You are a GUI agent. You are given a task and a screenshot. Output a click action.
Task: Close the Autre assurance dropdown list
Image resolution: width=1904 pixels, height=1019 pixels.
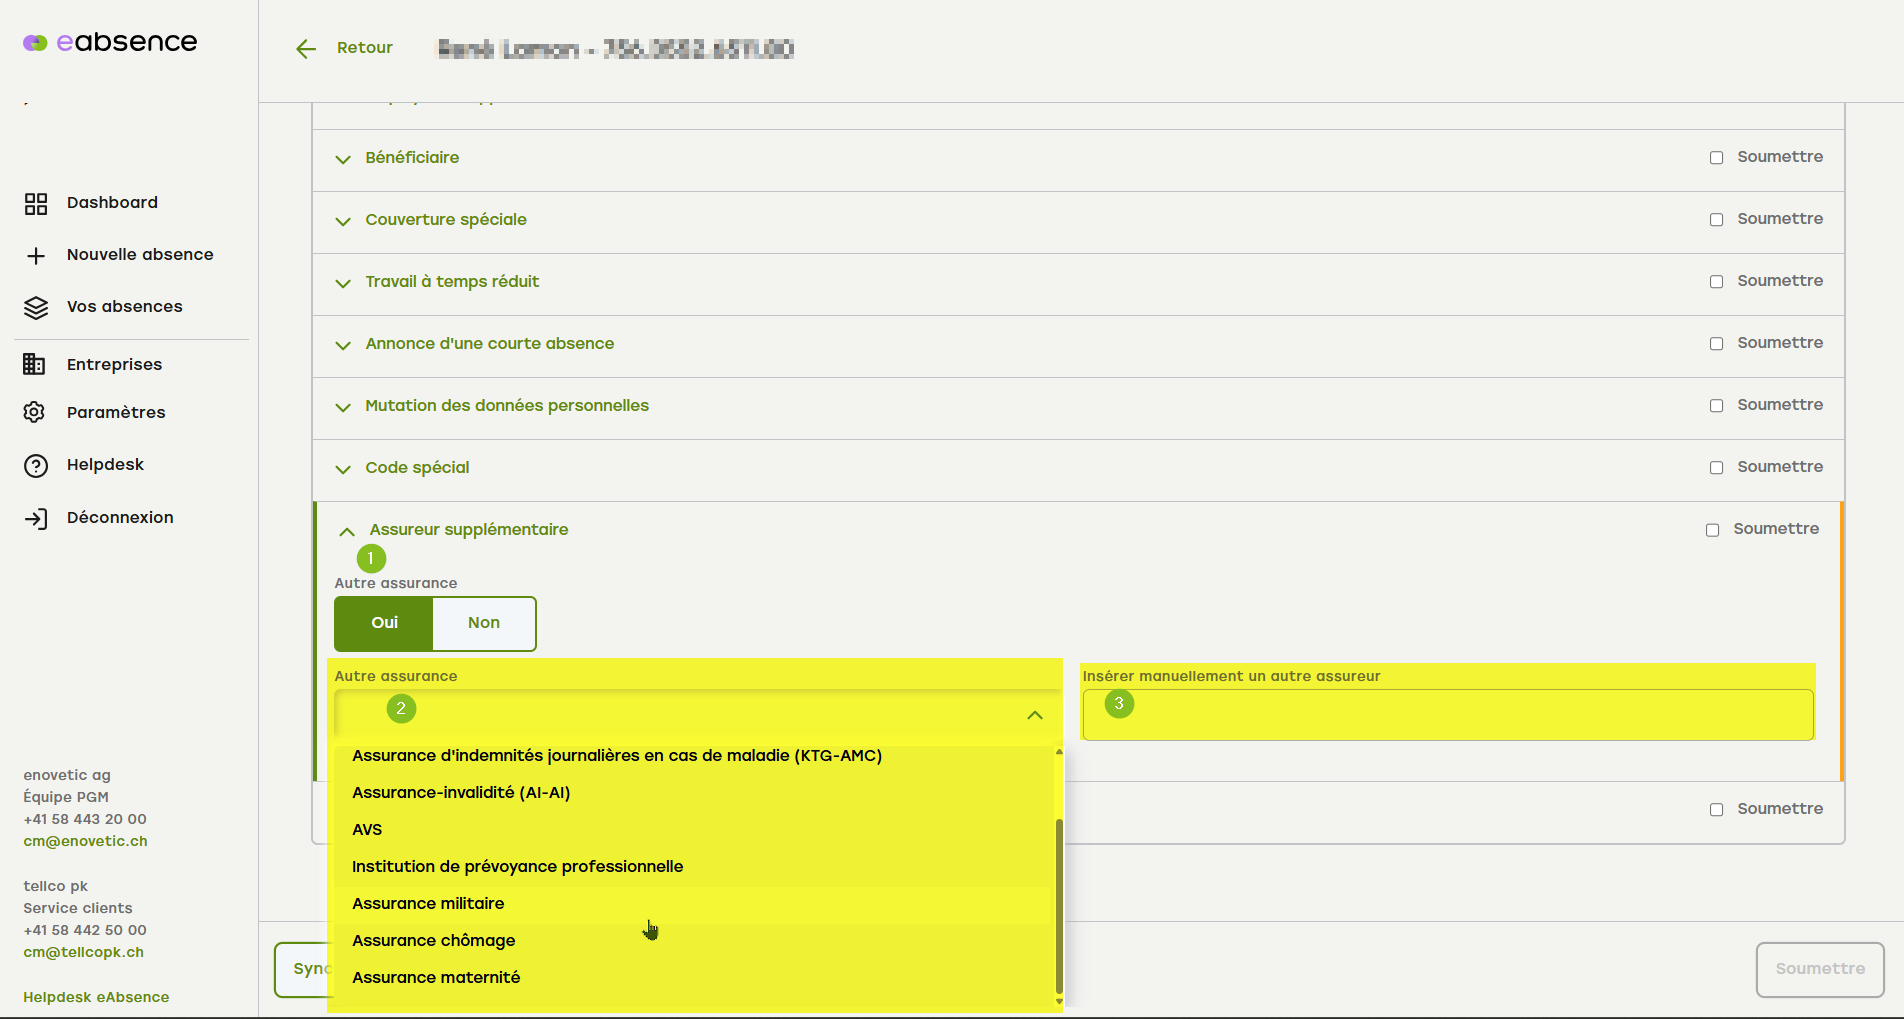1034,715
